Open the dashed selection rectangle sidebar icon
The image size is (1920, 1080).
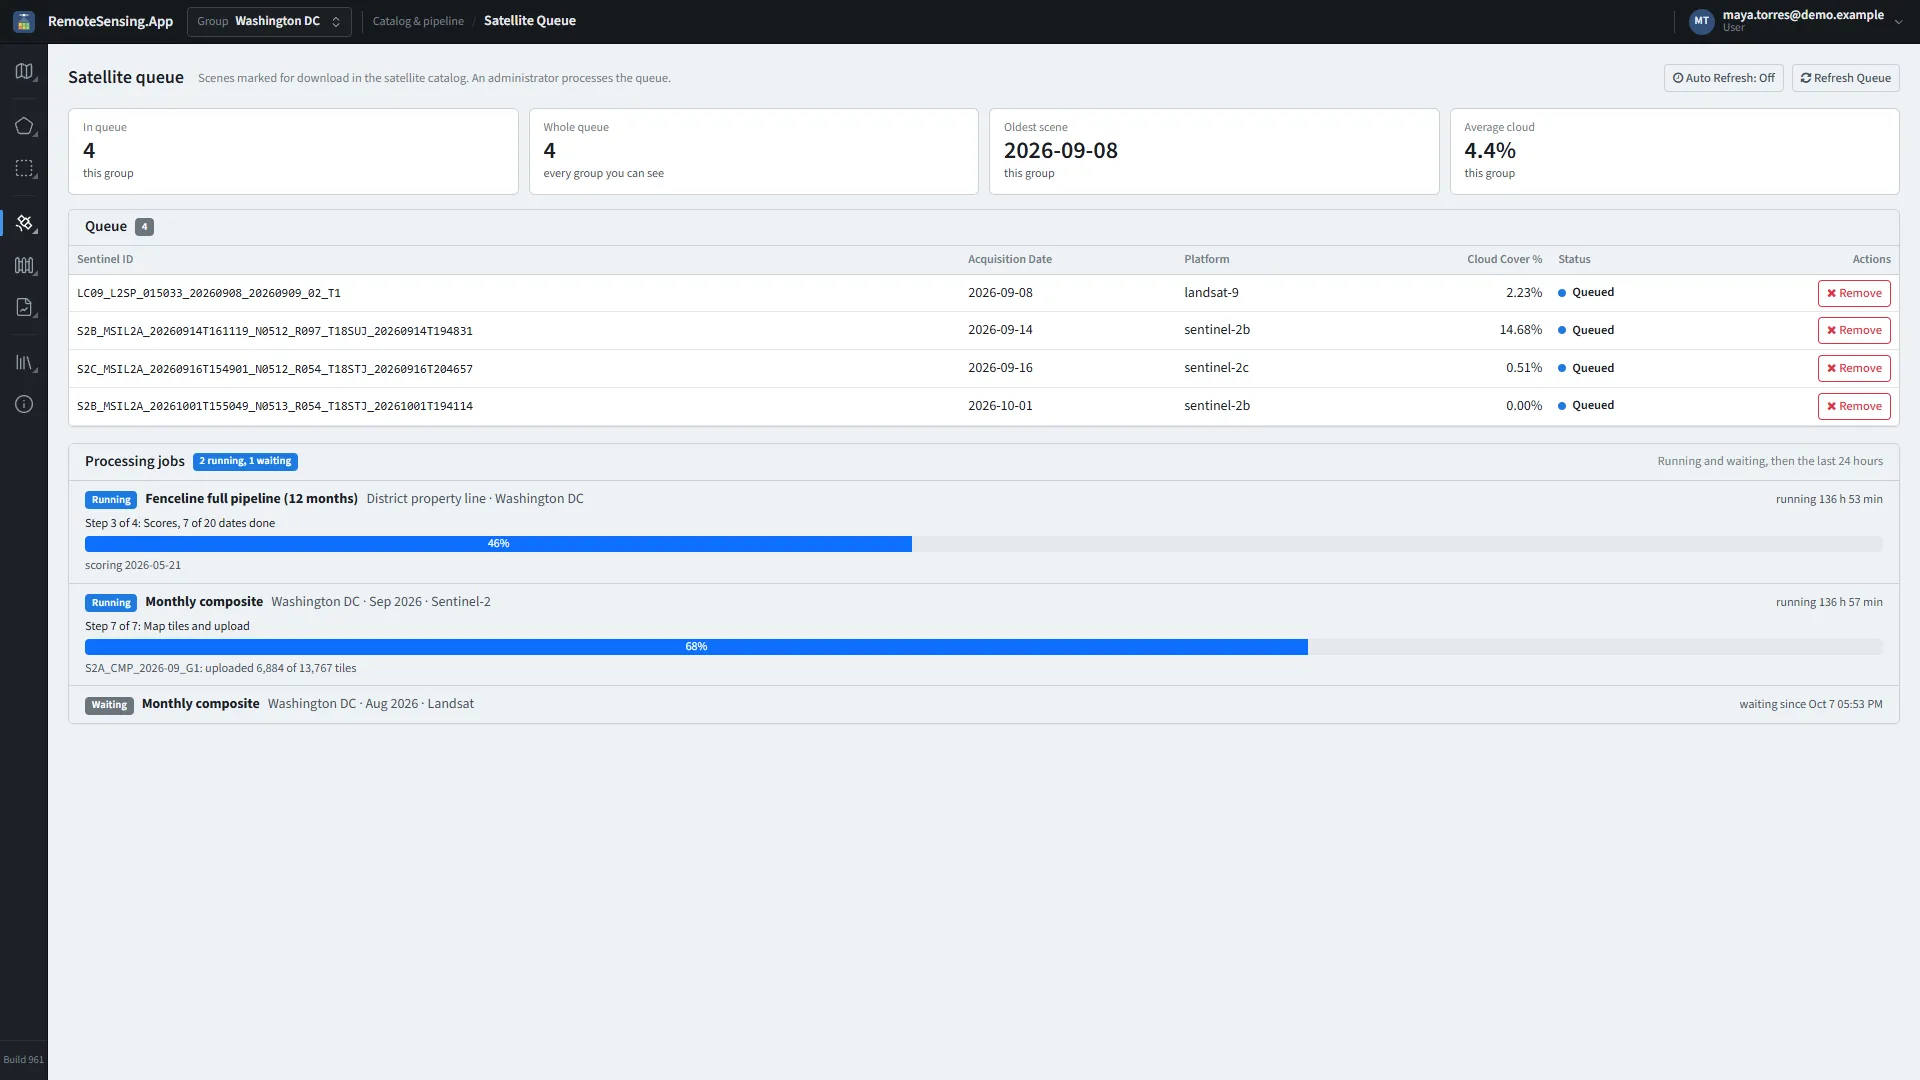tap(24, 168)
